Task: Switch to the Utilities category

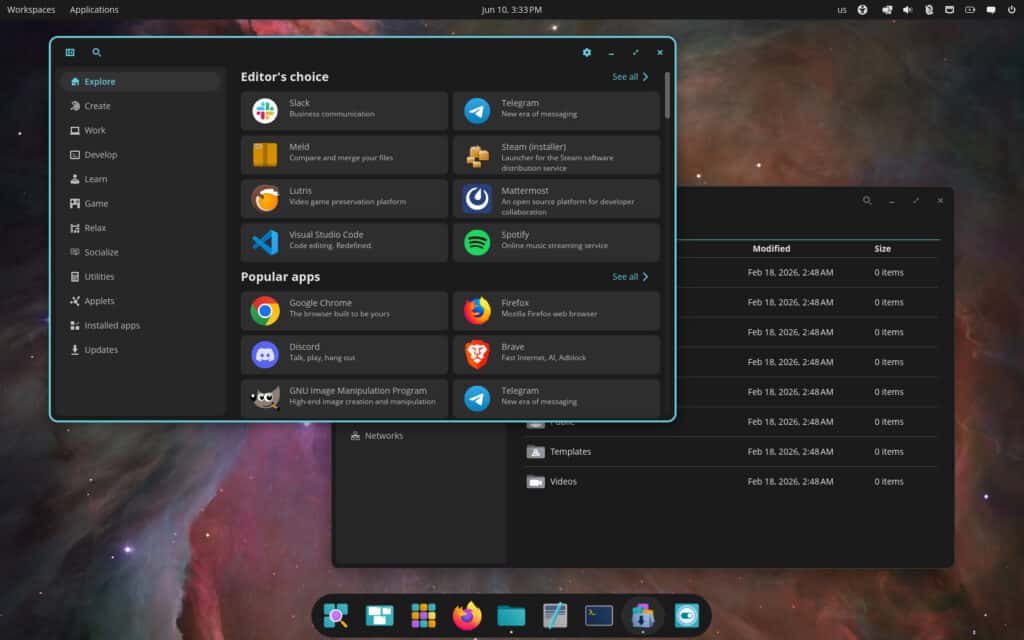Action: tap(140, 276)
